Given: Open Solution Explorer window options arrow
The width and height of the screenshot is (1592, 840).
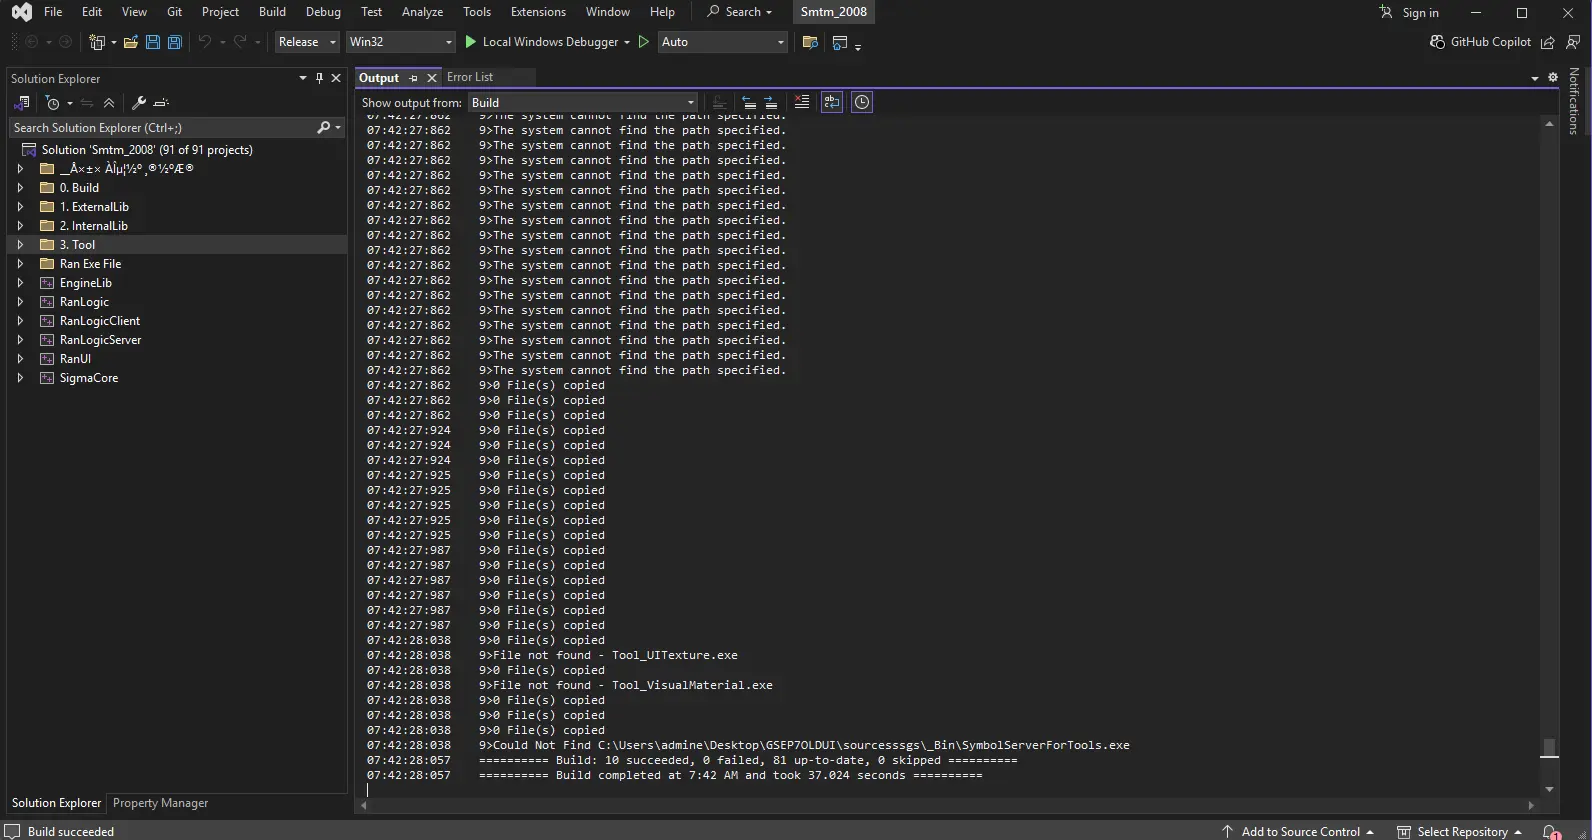Looking at the screenshot, I should (303, 78).
